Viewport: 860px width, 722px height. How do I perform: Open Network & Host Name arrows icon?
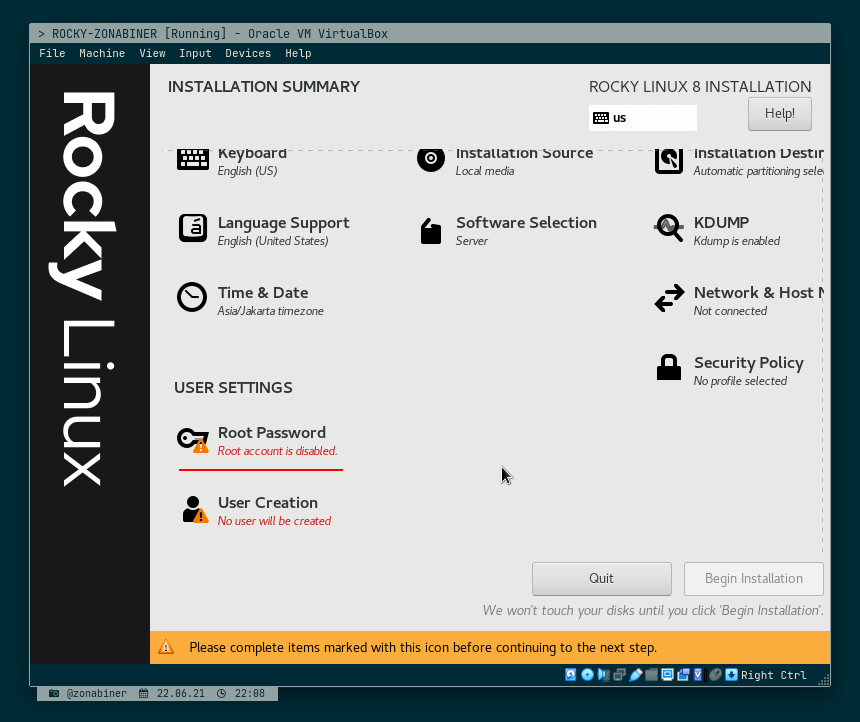pyautogui.click(x=668, y=297)
